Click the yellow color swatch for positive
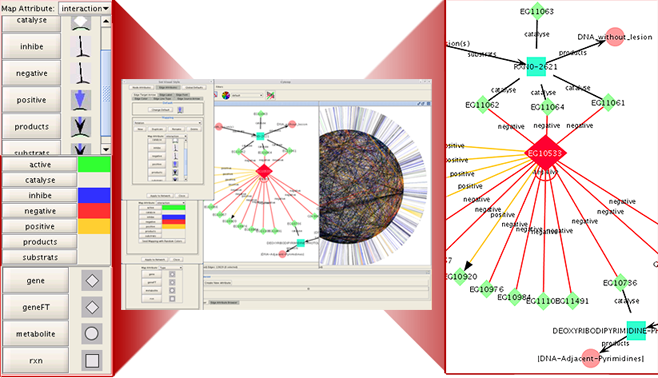This screenshot has height=378, width=658. click(x=94, y=226)
